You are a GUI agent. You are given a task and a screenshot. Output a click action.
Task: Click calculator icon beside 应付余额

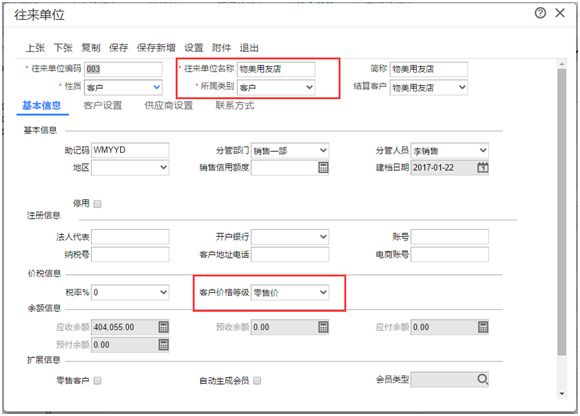coord(483,327)
